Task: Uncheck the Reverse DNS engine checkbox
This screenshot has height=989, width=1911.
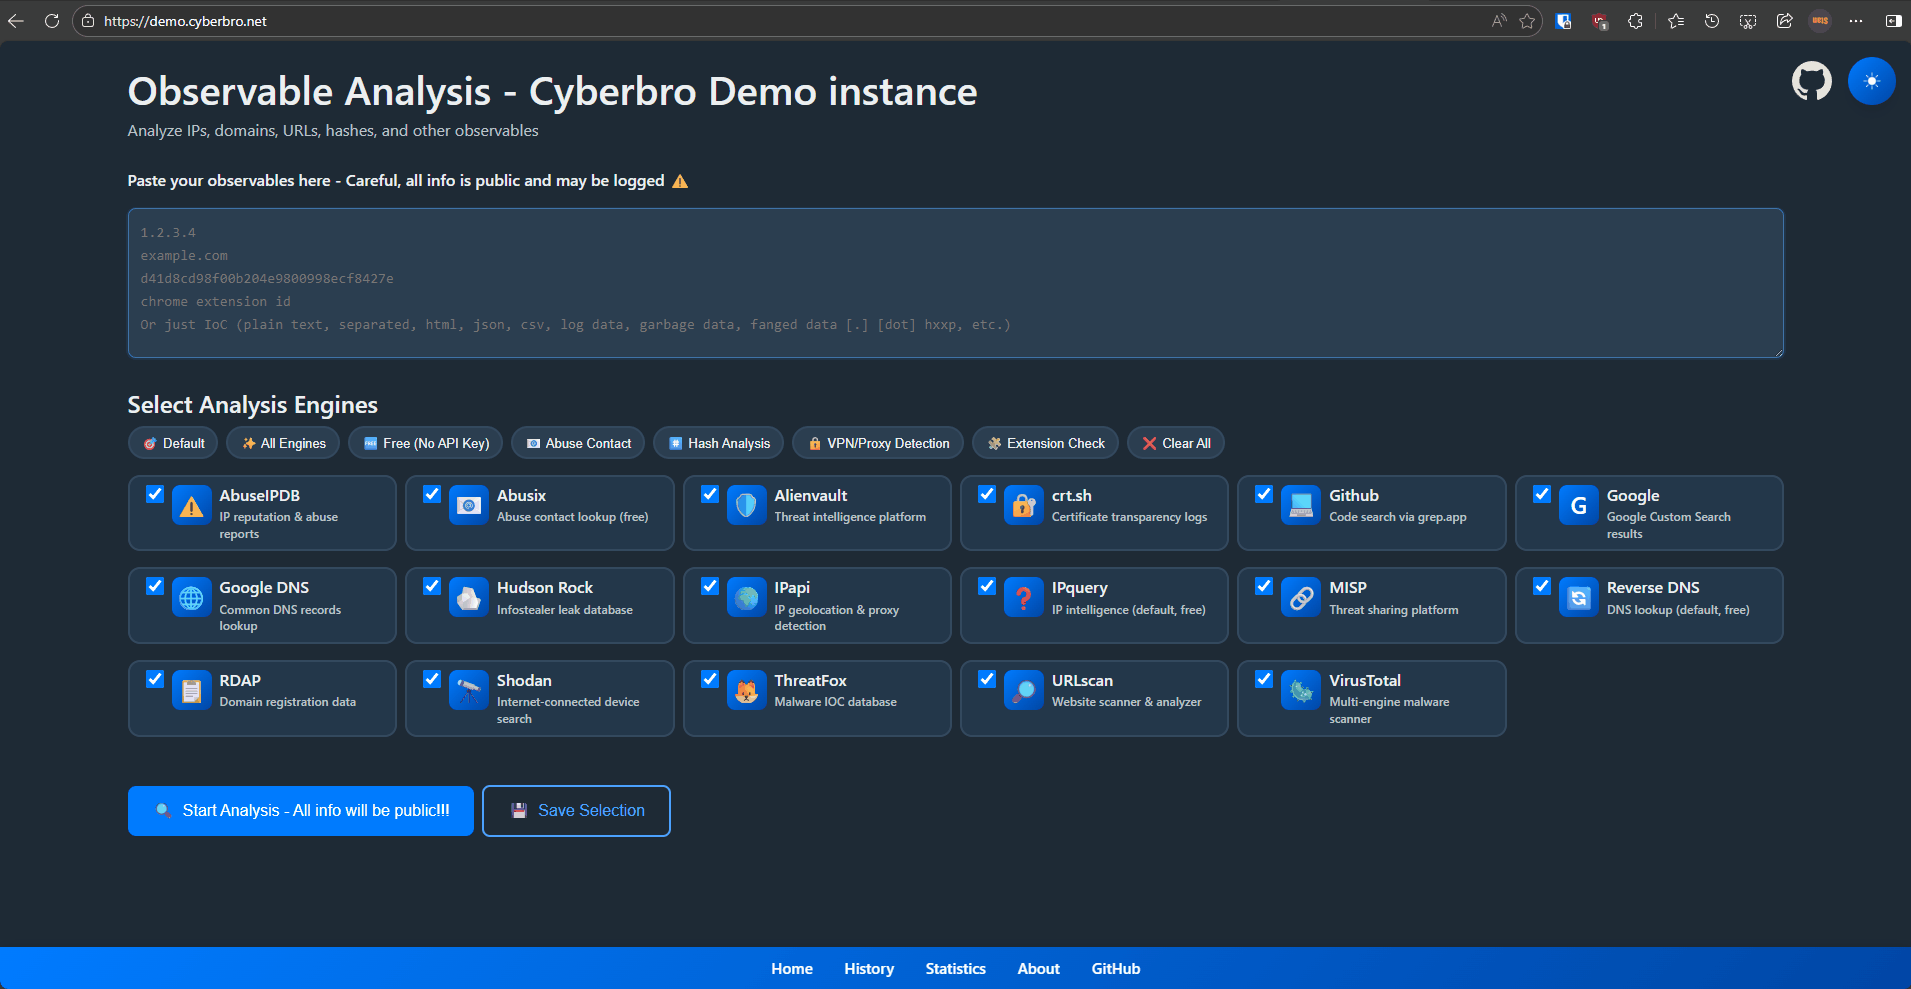Action: pyautogui.click(x=1542, y=586)
